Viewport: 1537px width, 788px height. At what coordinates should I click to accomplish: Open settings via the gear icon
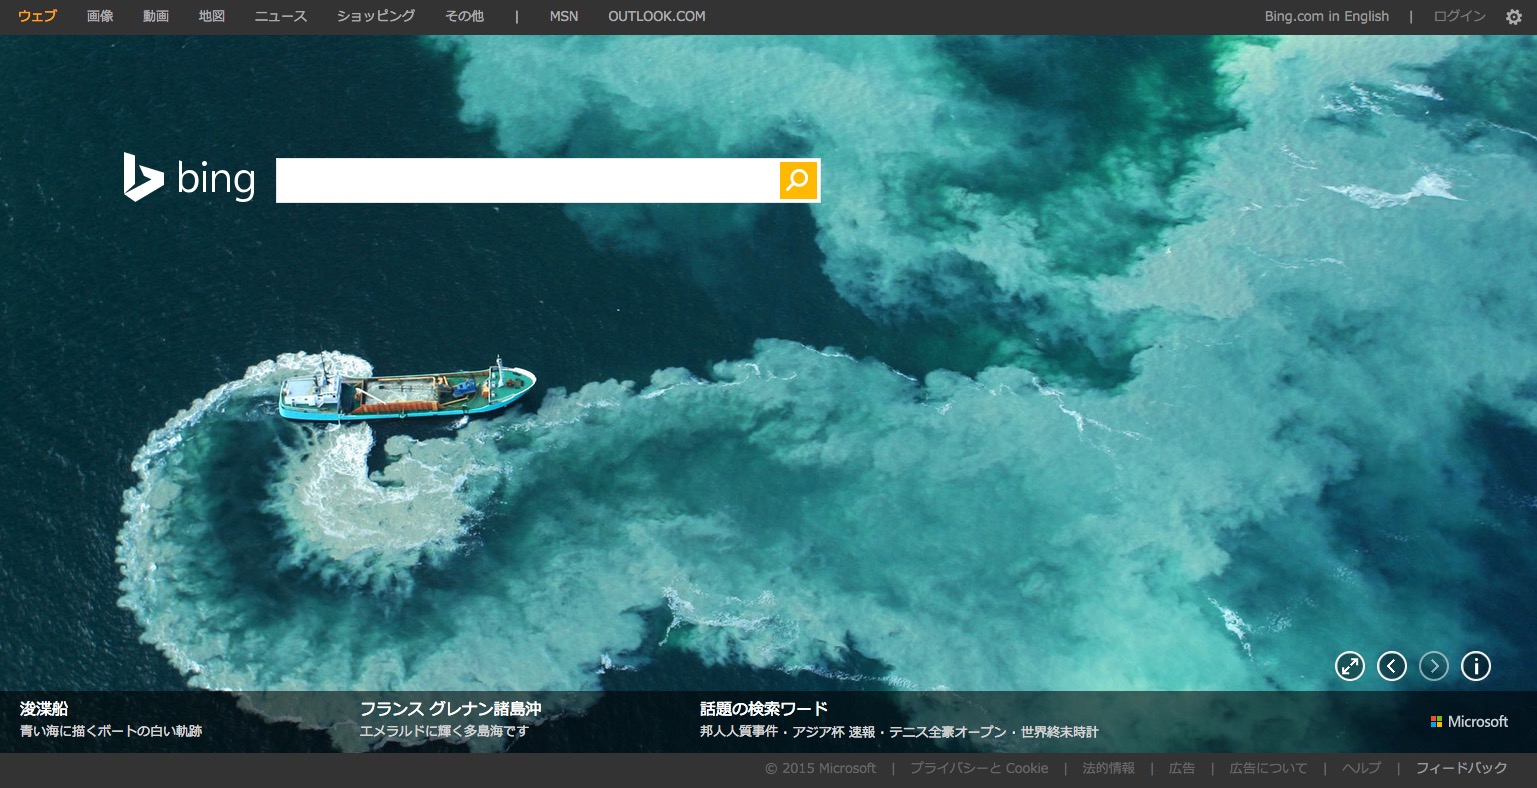point(1513,17)
